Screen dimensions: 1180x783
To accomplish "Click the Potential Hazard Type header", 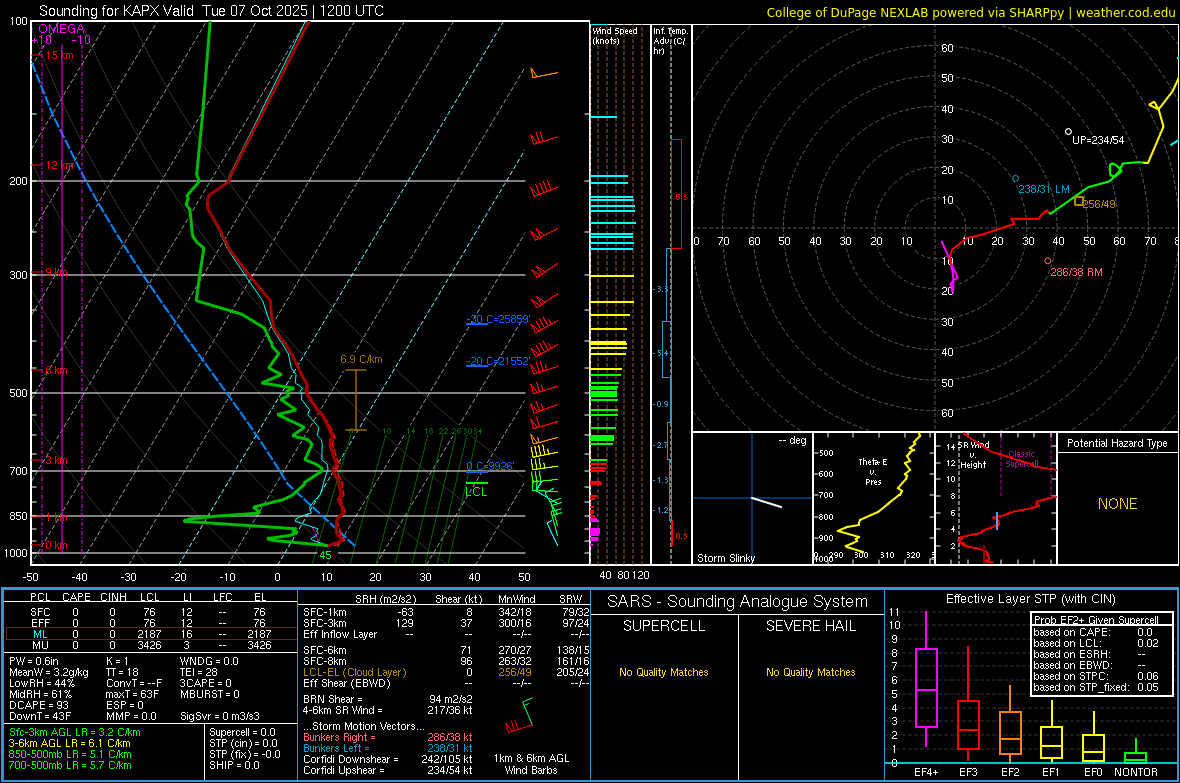I will click(x=1117, y=443).
